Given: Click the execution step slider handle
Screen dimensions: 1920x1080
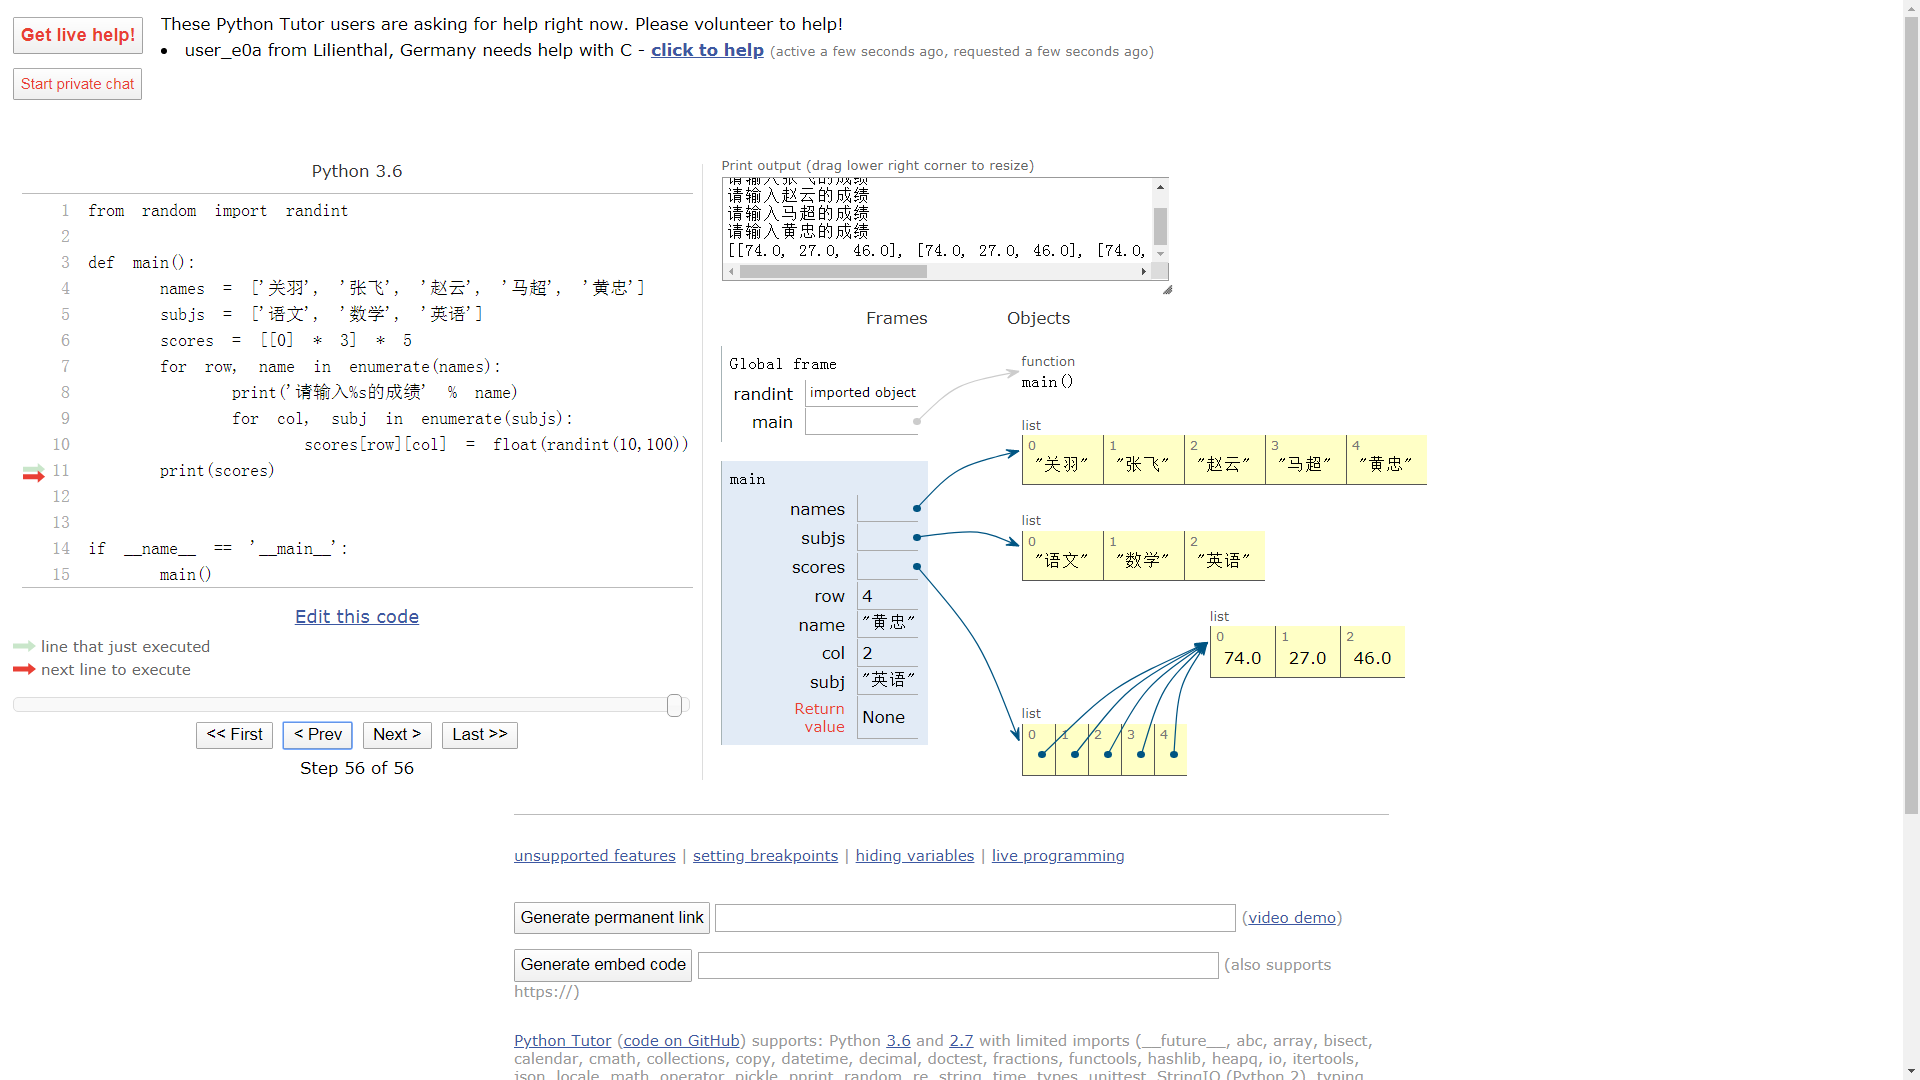Looking at the screenshot, I should click(675, 706).
